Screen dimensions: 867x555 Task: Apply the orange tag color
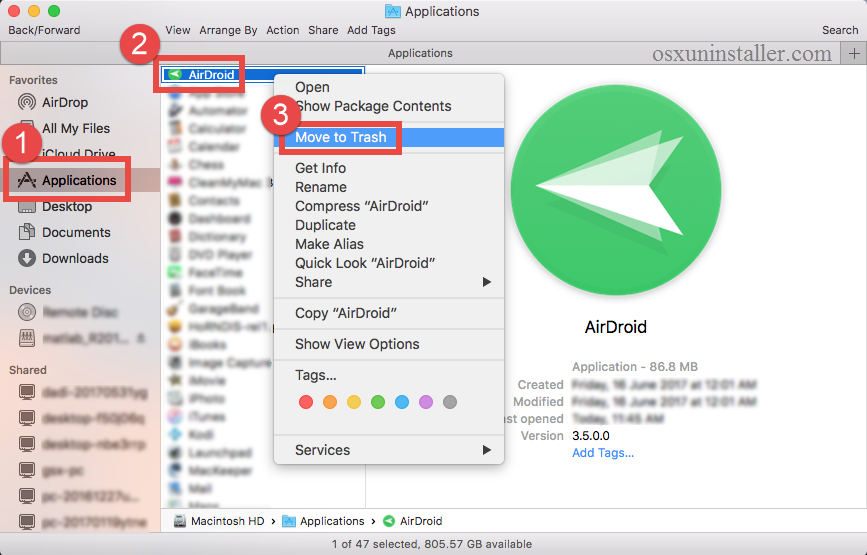coord(330,402)
